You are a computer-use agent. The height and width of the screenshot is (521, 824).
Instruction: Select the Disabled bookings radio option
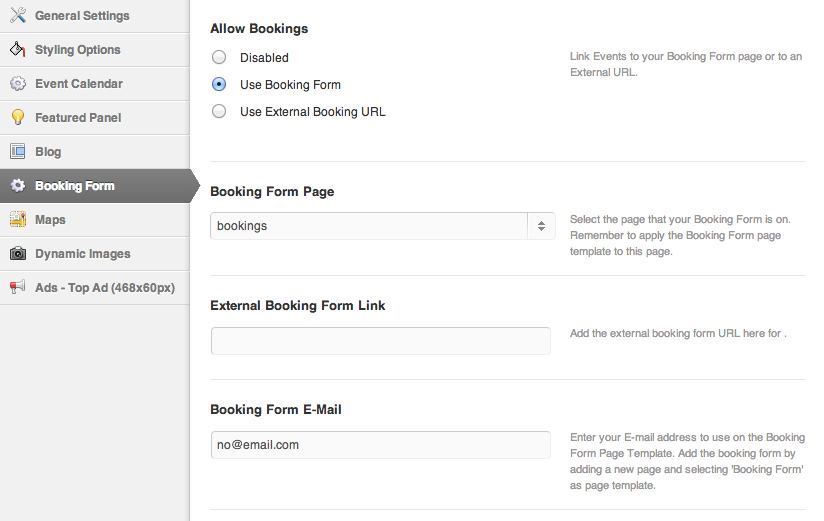[x=219, y=58]
